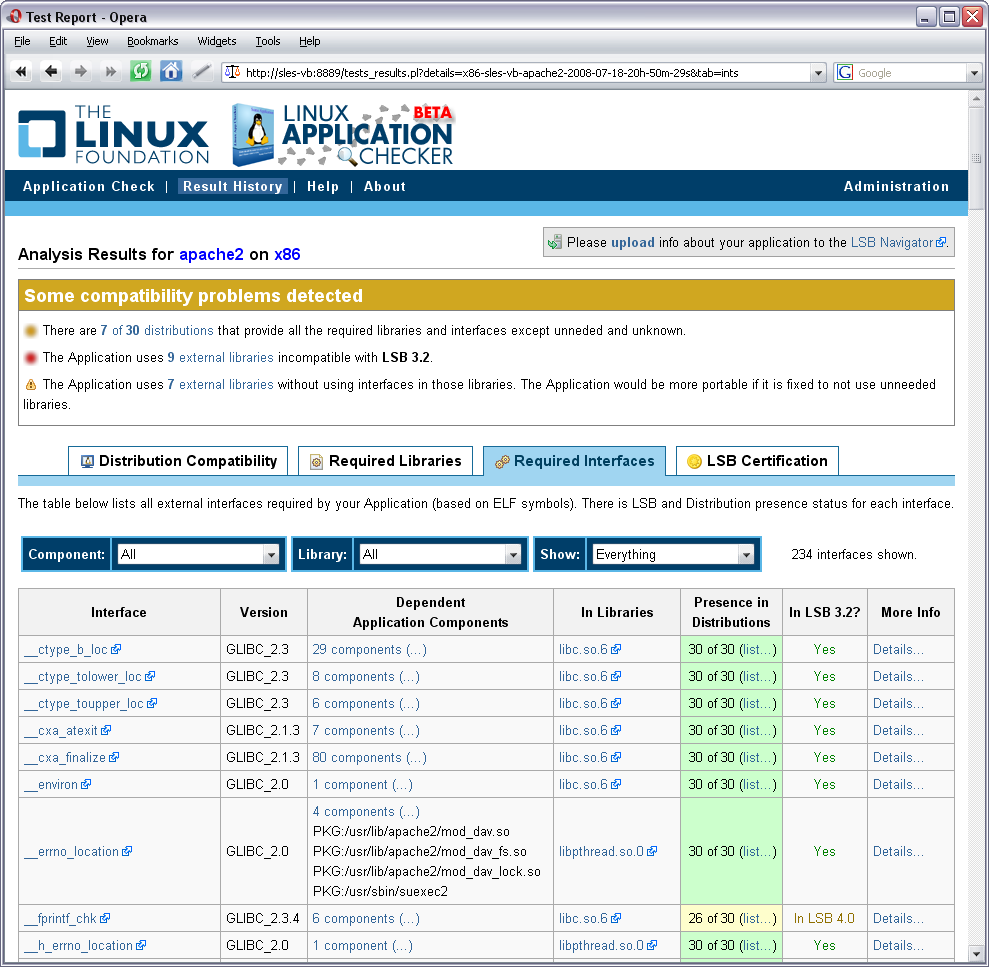The height and width of the screenshot is (967, 989).
Task: Click external link icon next to libpthread.so.0 for __errno_location
Action: pos(652,851)
